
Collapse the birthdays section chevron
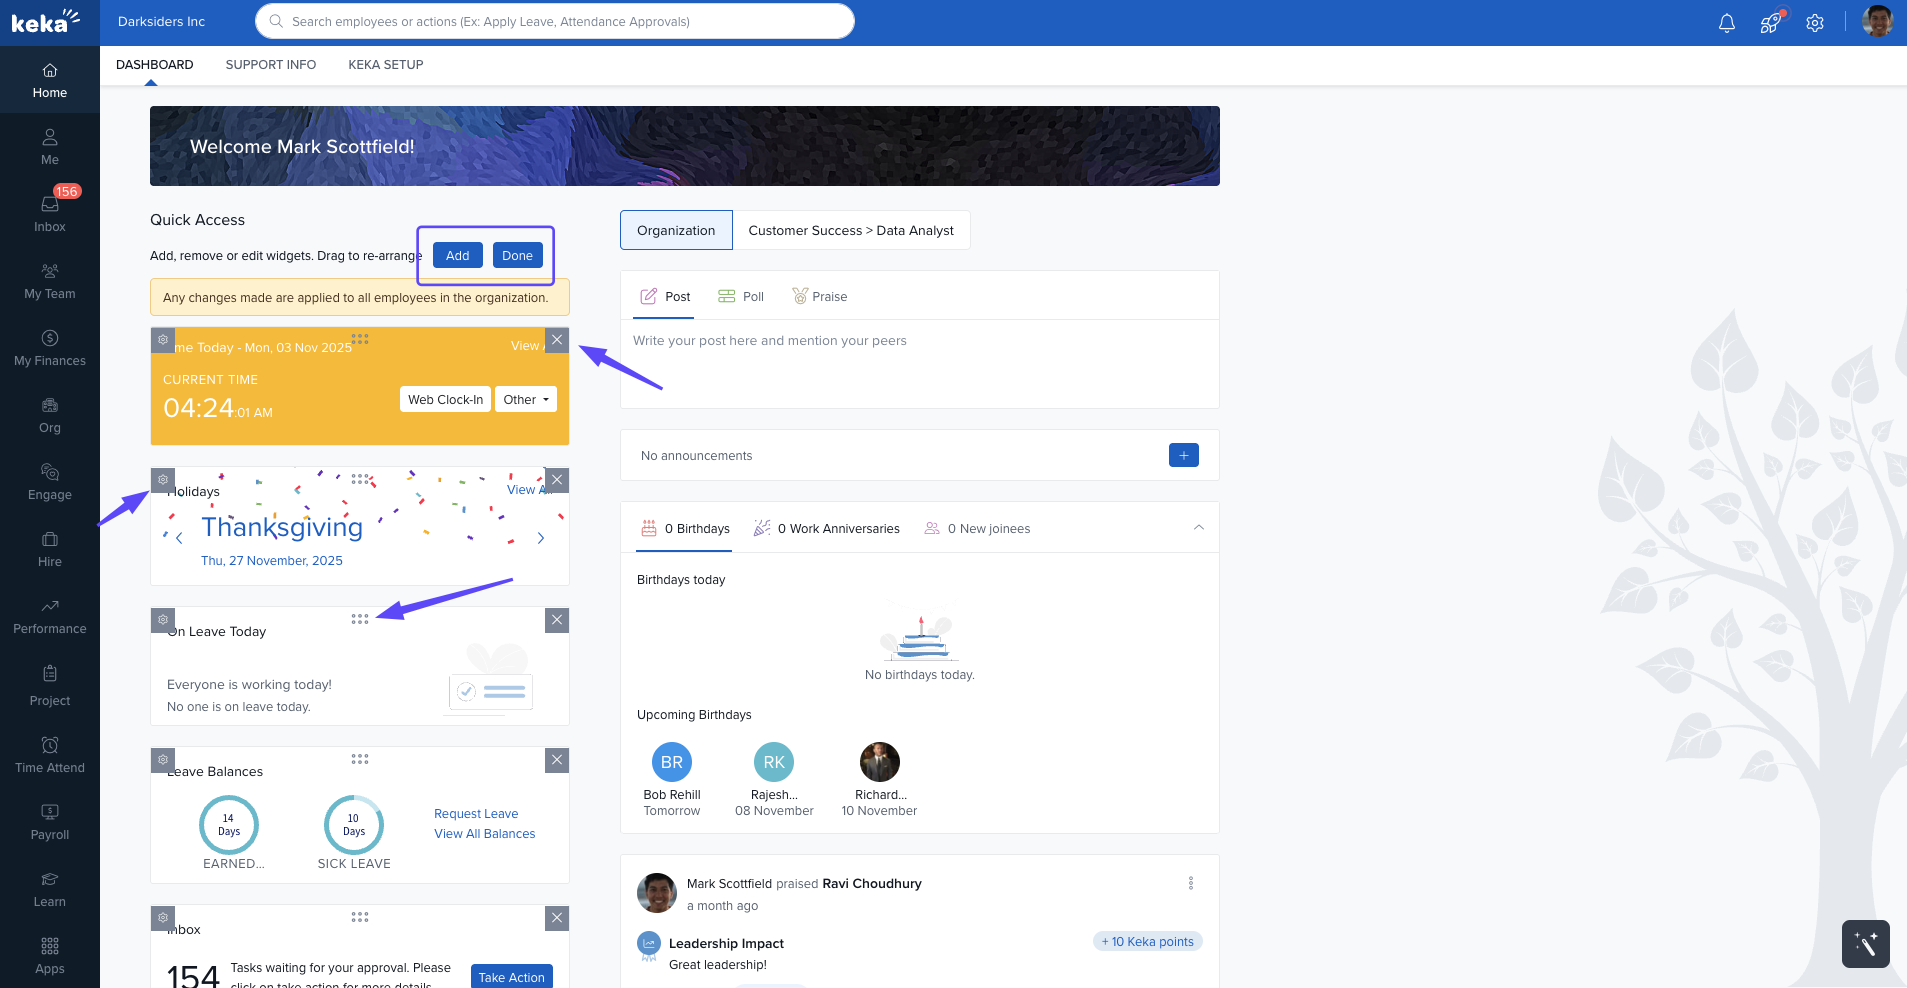click(1198, 528)
